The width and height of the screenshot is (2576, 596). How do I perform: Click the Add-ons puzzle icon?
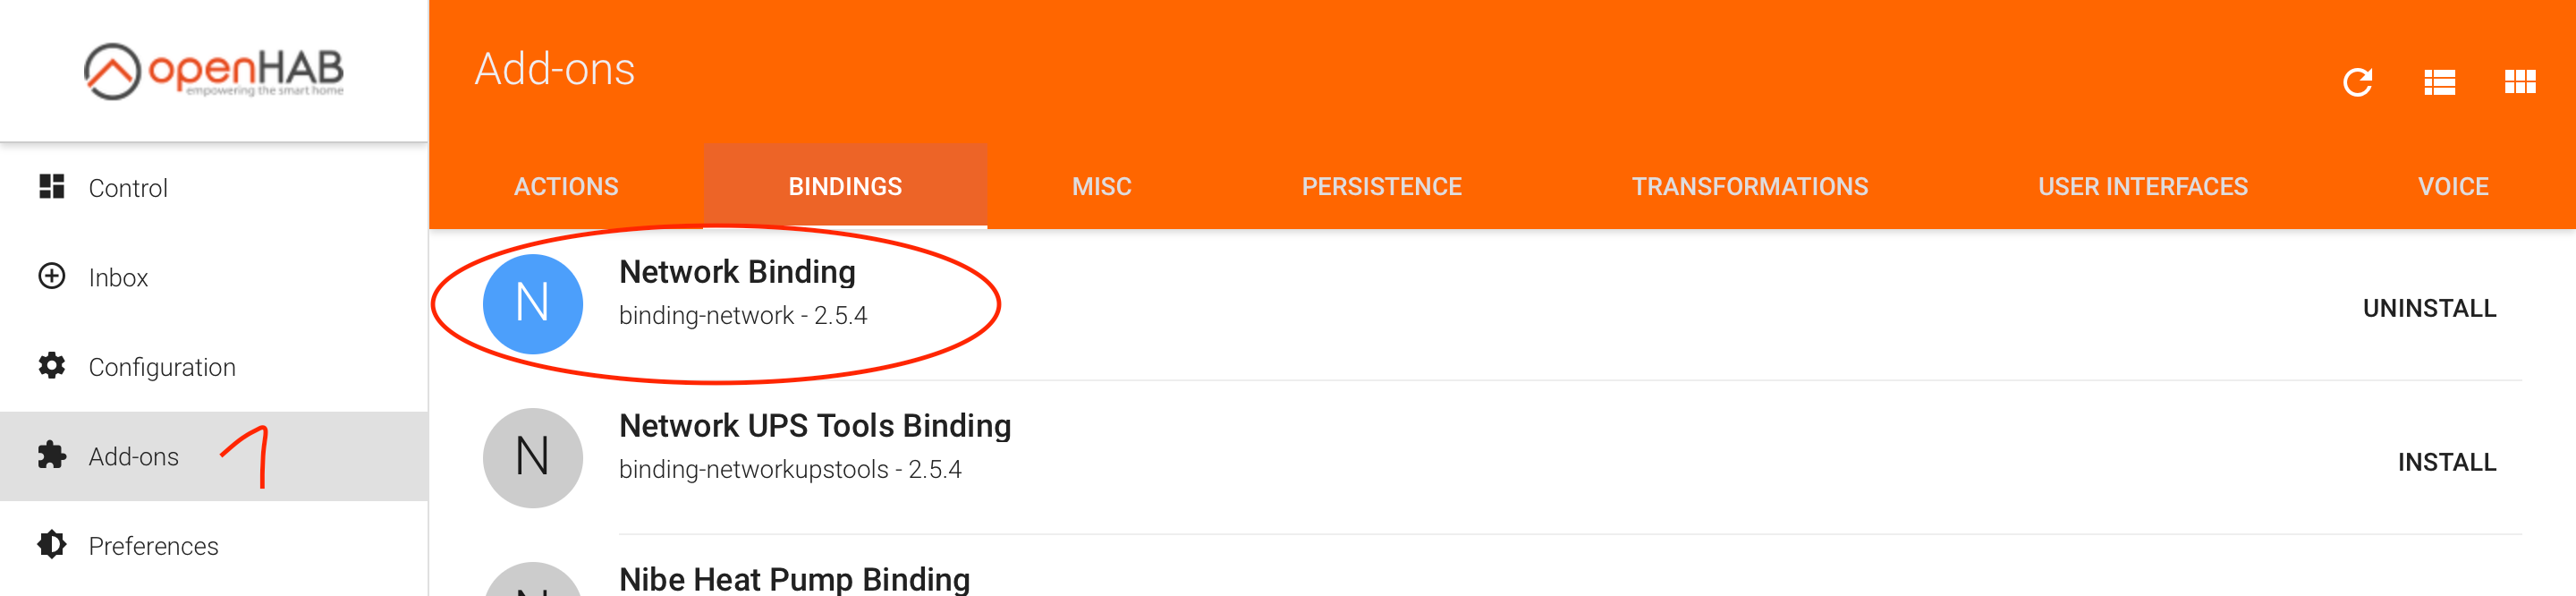[x=52, y=456]
